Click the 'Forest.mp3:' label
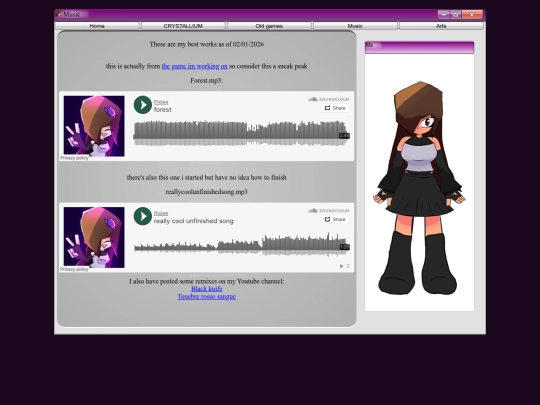Image resolution: width=540 pixels, height=405 pixels. [207, 81]
